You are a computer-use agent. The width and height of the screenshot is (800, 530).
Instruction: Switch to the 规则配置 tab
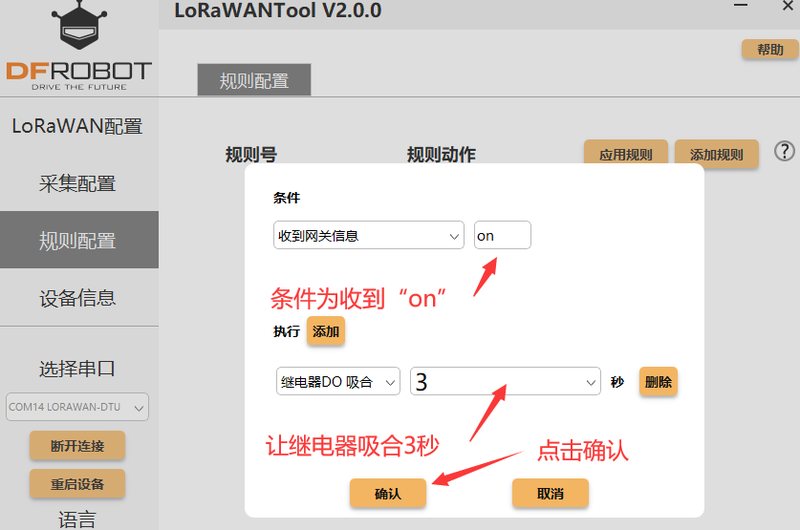(x=254, y=81)
